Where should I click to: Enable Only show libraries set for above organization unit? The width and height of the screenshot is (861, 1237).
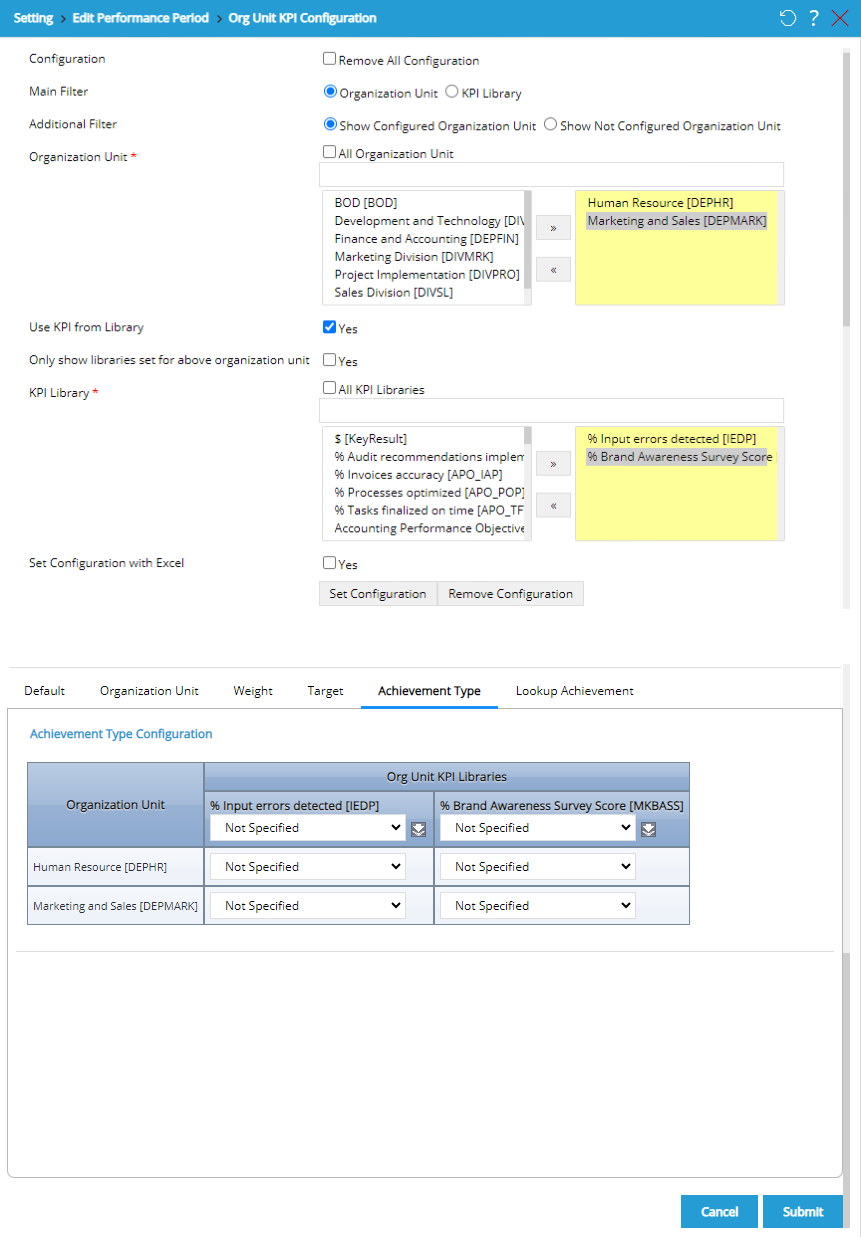330,359
